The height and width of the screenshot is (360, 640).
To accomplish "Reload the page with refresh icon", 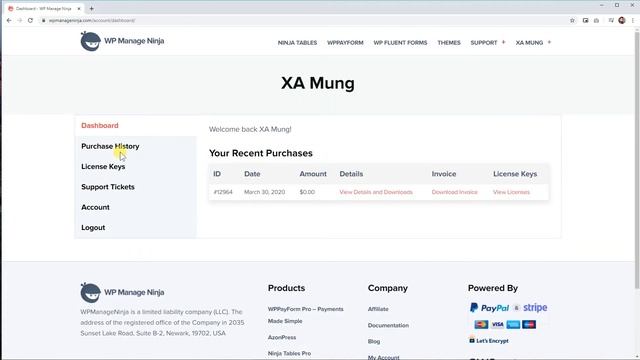I will tap(30, 20).
